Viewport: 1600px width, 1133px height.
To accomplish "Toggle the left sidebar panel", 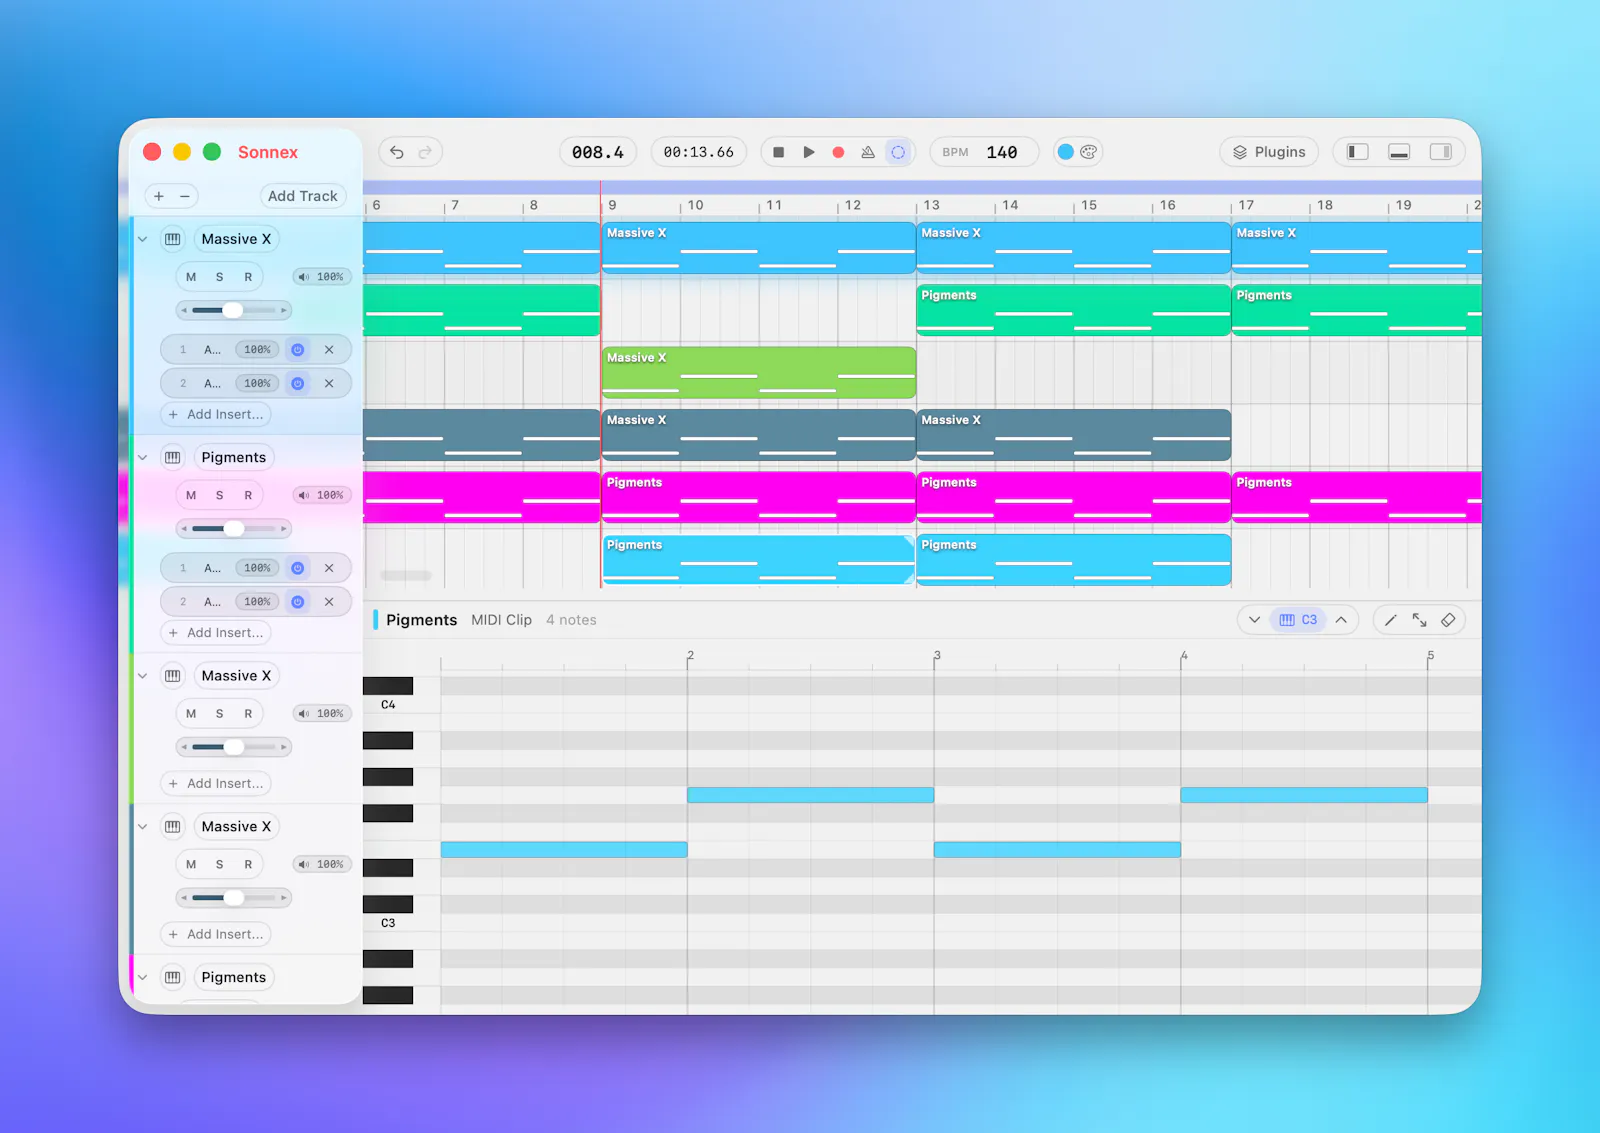I will click(x=1357, y=152).
